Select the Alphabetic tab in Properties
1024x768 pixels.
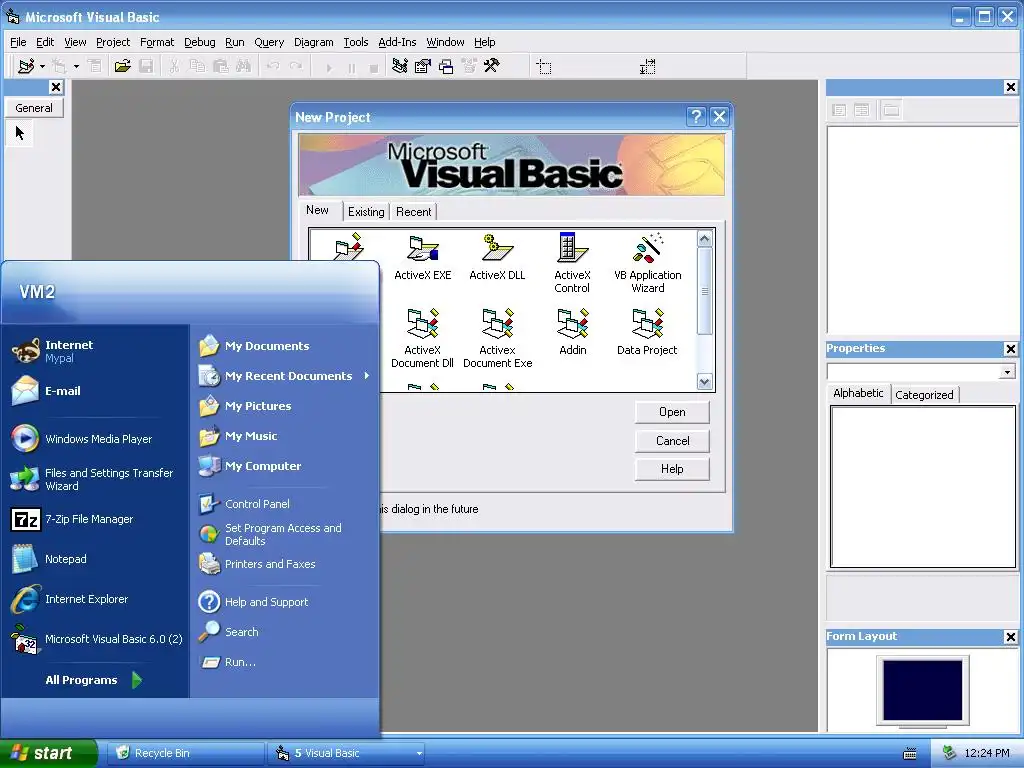point(858,392)
